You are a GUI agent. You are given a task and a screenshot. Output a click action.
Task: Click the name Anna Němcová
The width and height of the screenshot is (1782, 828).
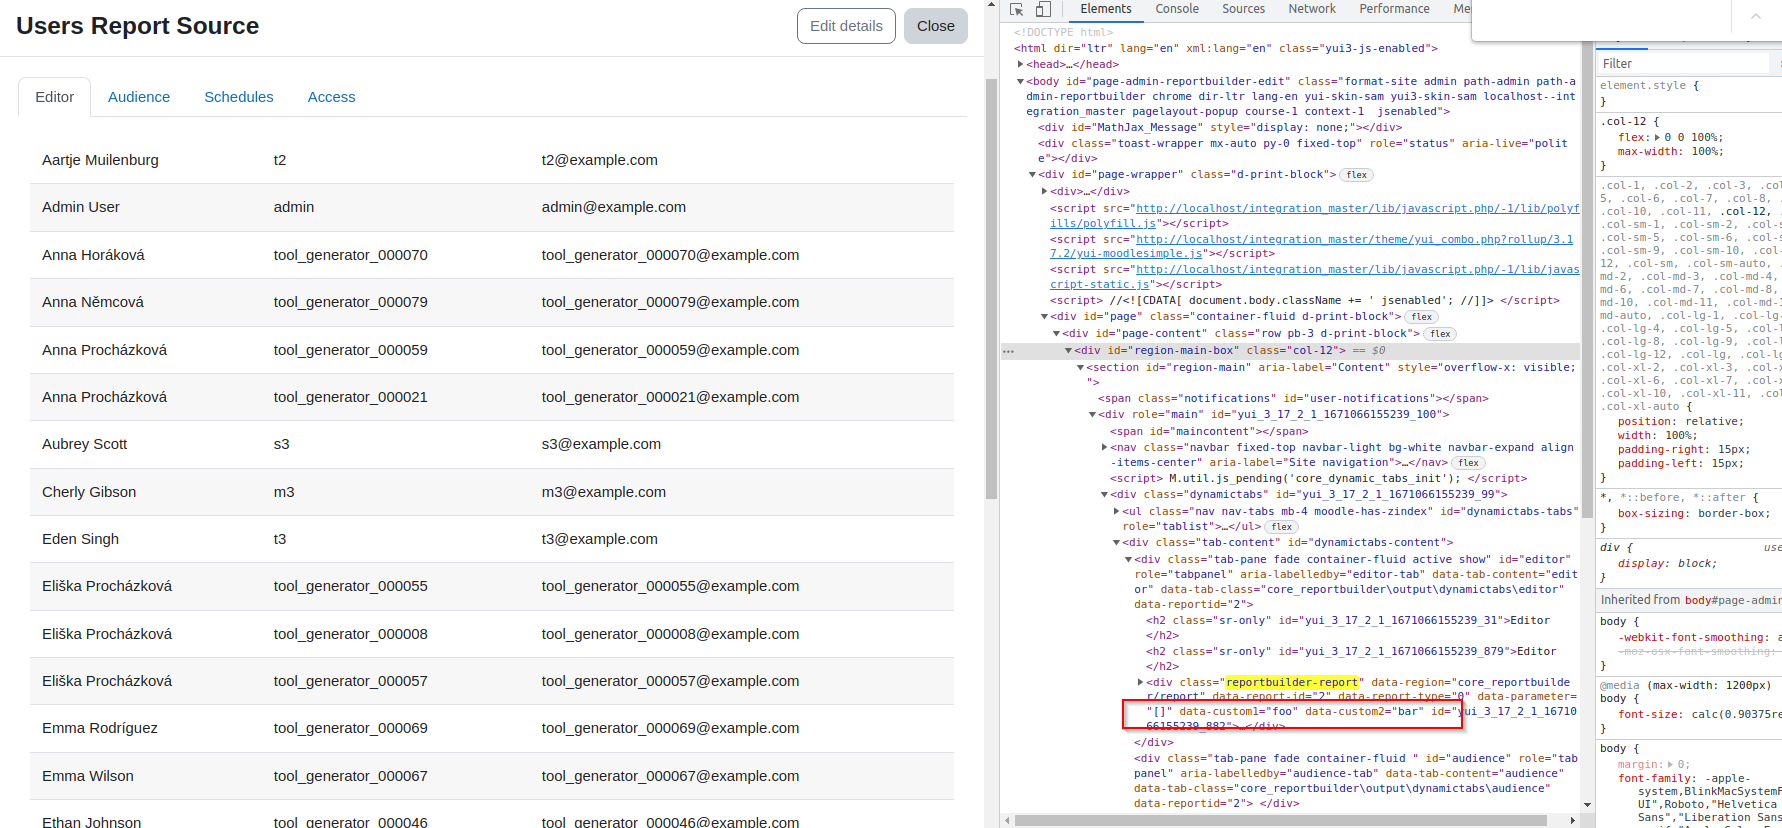(x=93, y=302)
